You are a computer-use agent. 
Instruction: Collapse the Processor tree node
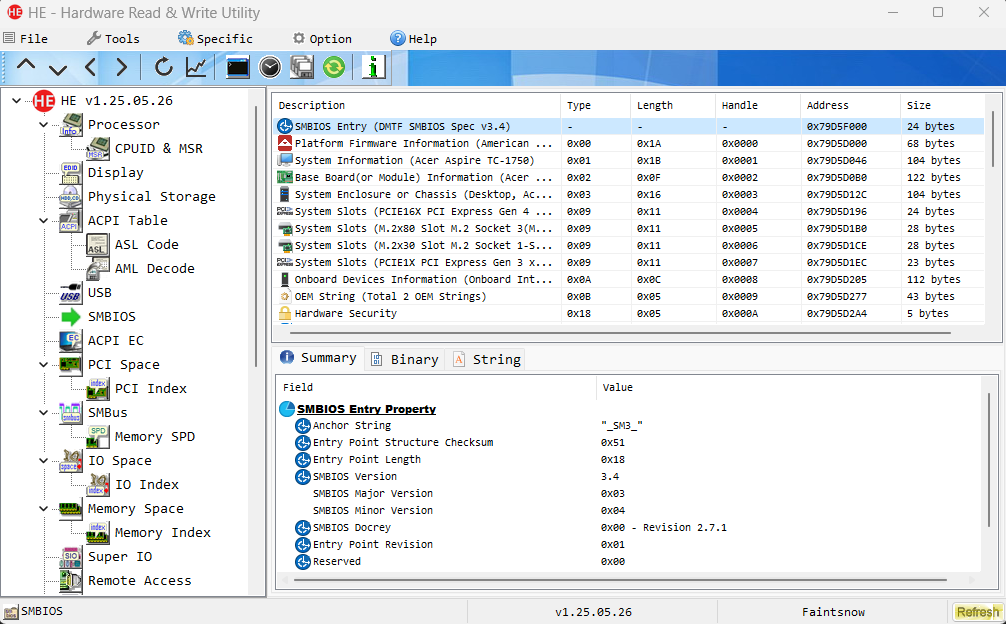coord(43,125)
